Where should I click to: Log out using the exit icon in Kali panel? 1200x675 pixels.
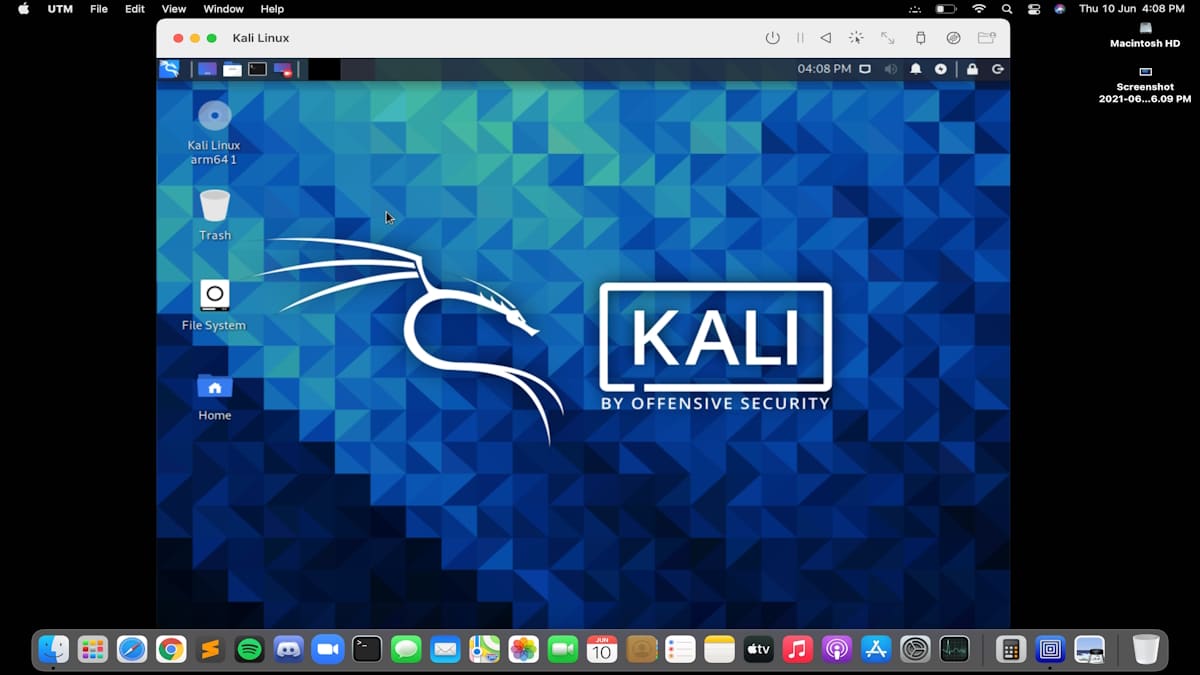(x=997, y=69)
